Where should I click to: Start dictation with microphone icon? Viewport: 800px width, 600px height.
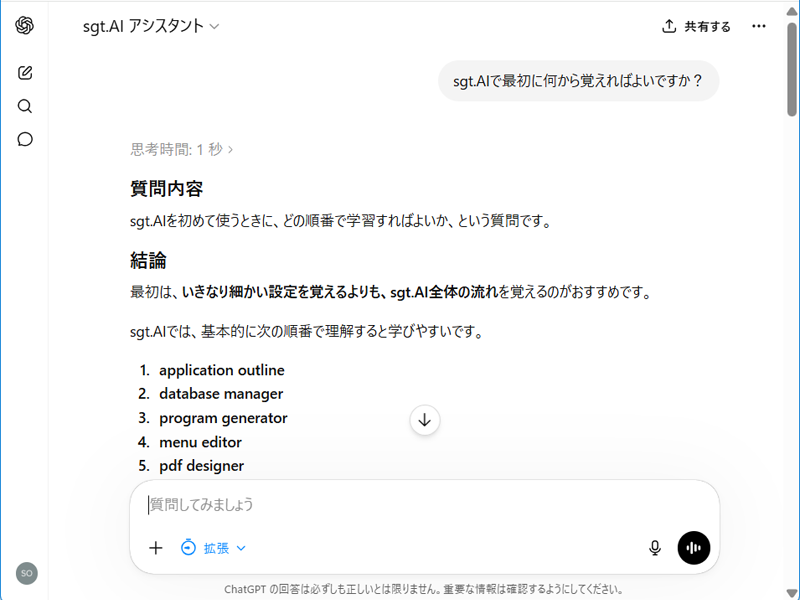655,548
